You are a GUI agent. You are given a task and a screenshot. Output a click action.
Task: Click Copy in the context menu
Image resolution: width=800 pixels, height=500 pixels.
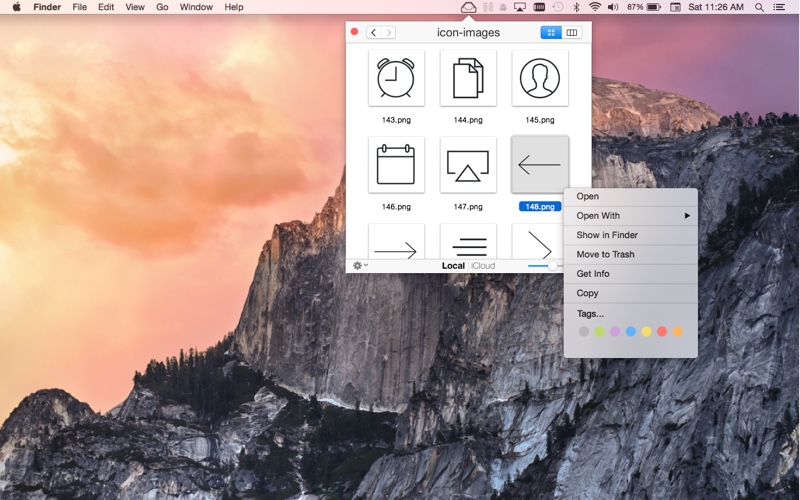(x=588, y=293)
